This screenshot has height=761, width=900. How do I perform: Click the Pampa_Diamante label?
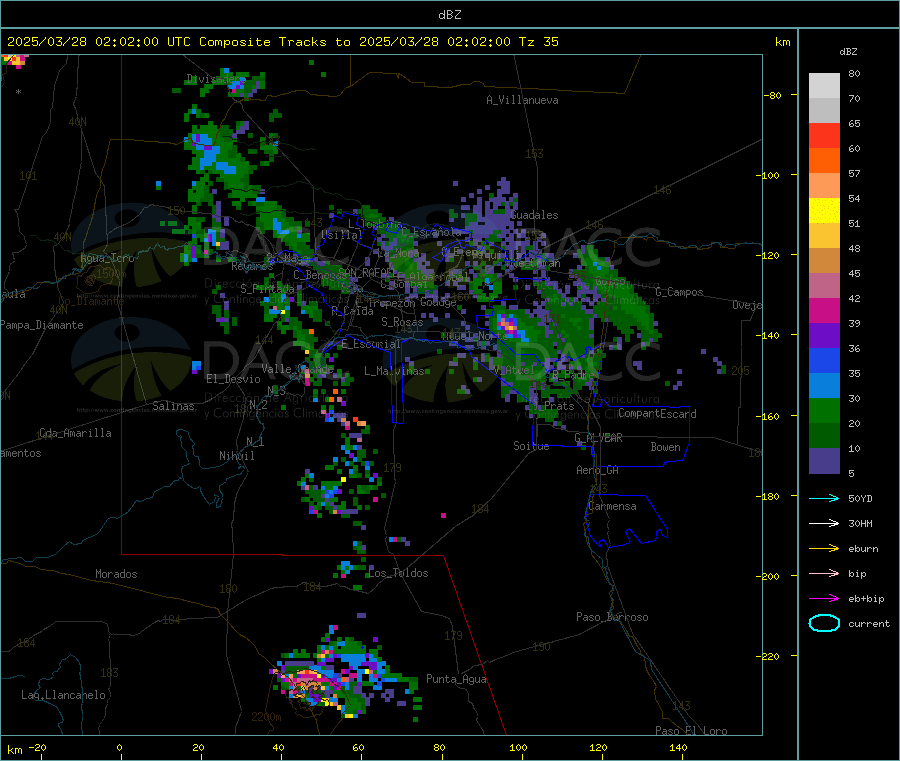(x=42, y=325)
